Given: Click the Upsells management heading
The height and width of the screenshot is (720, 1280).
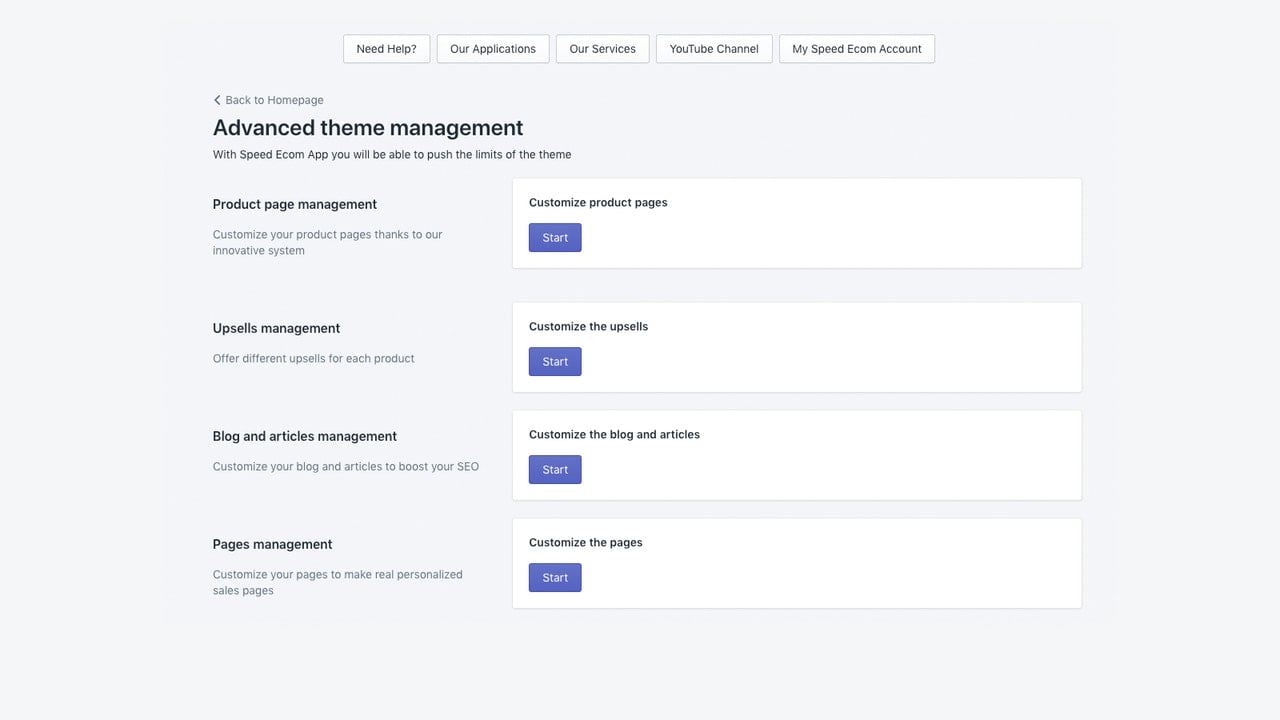Looking at the screenshot, I should pyautogui.click(x=276, y=328).
